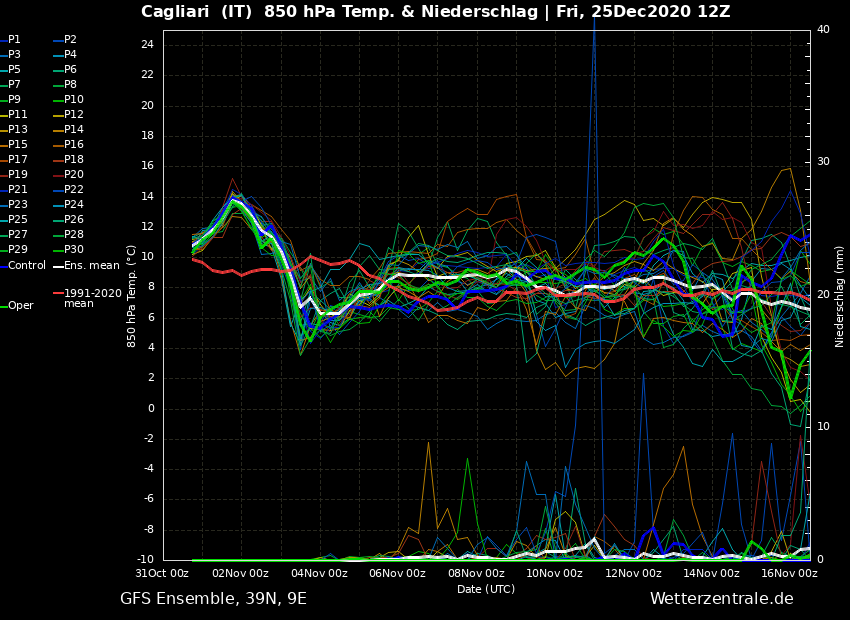Click the 850 hPa Temp. axis label

pos(132,296)
